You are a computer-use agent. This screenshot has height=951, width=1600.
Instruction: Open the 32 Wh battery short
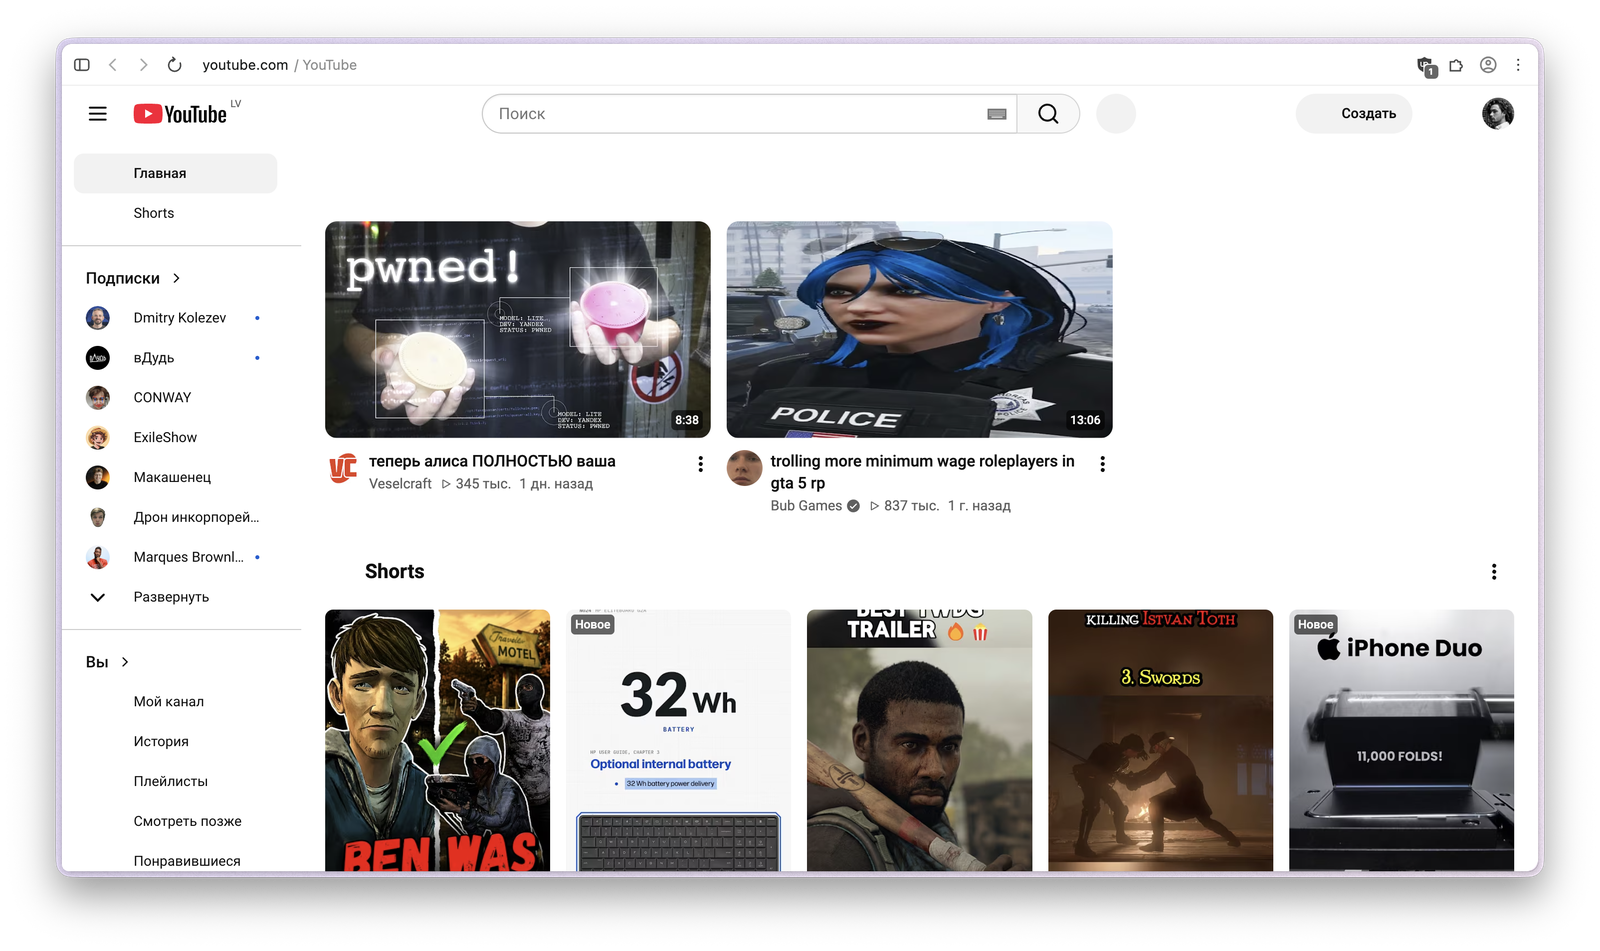pos(678,740)
